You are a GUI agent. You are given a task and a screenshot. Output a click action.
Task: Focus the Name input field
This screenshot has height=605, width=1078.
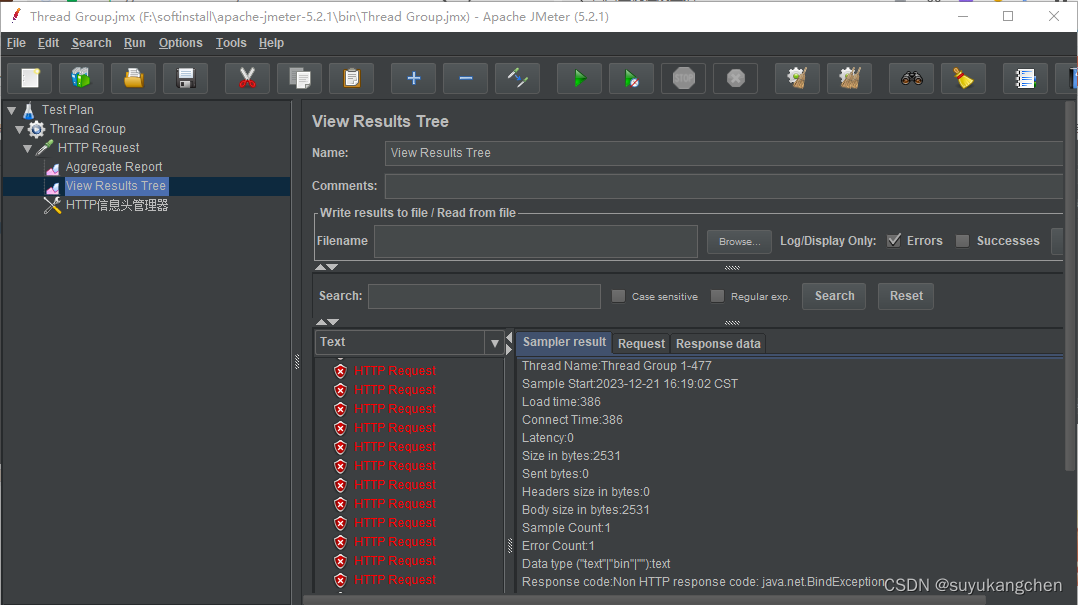[x=724, y=153]
